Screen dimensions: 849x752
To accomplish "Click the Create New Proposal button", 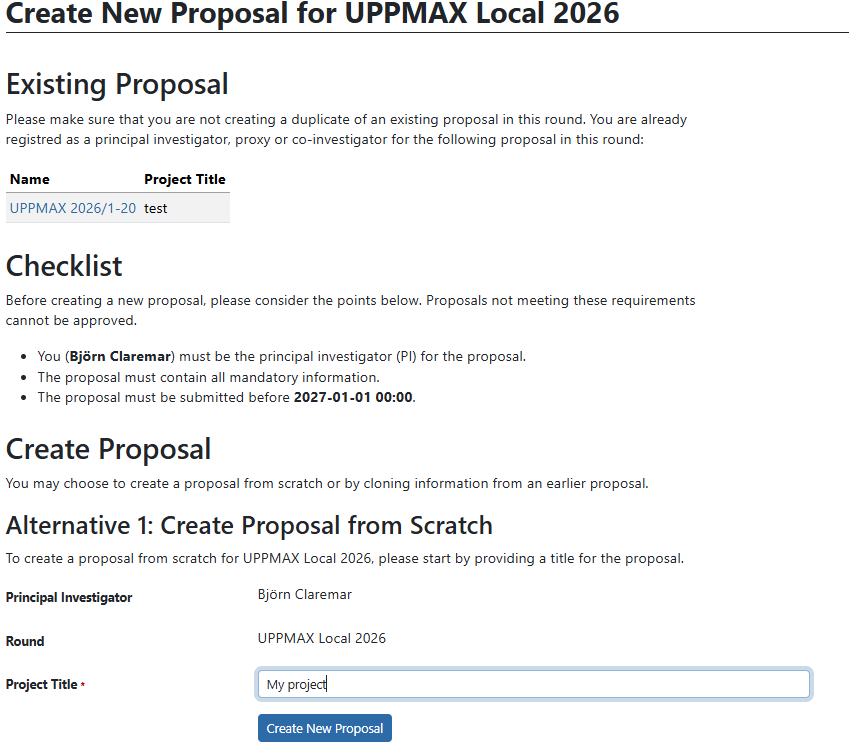I will [x=324, y=728].
